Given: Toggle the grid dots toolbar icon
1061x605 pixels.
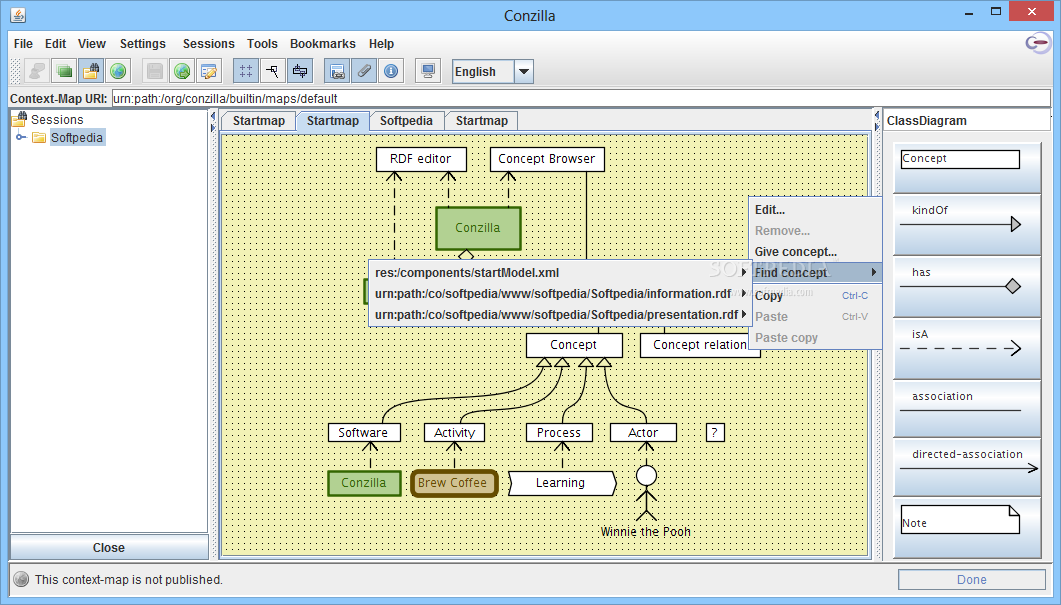Looking at the screenshot, I should (x=246, y=71).
